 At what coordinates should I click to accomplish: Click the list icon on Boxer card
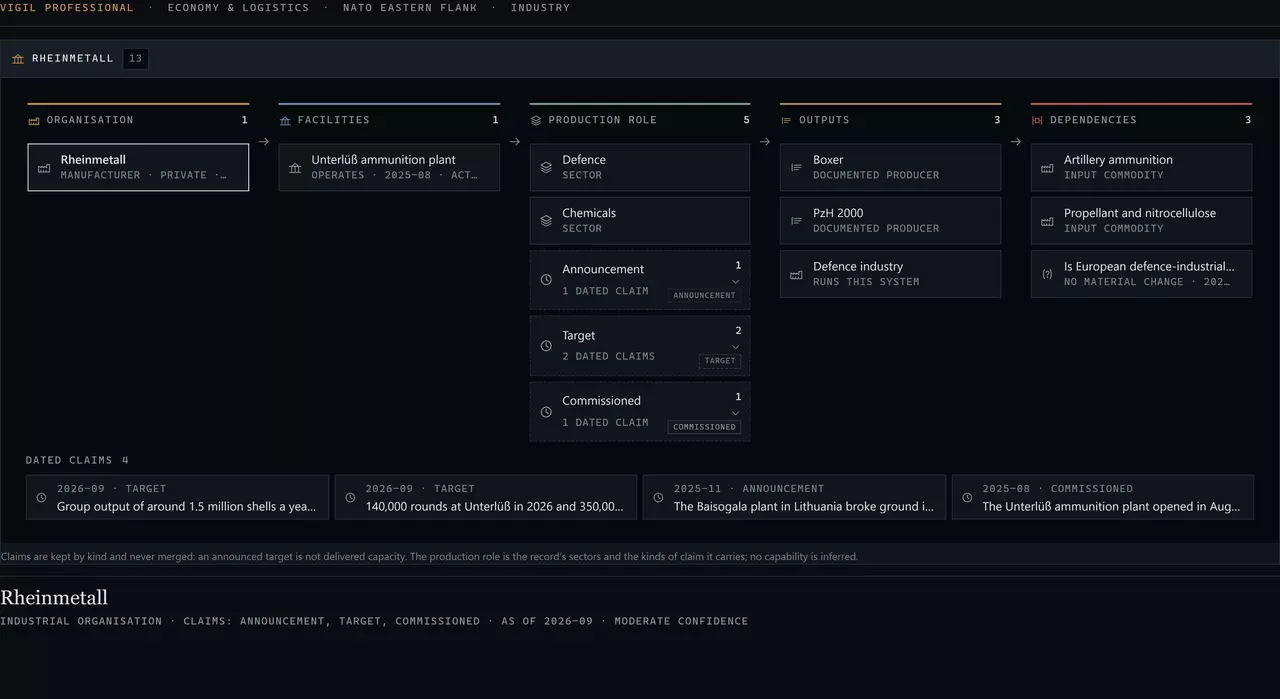(797, 168)
